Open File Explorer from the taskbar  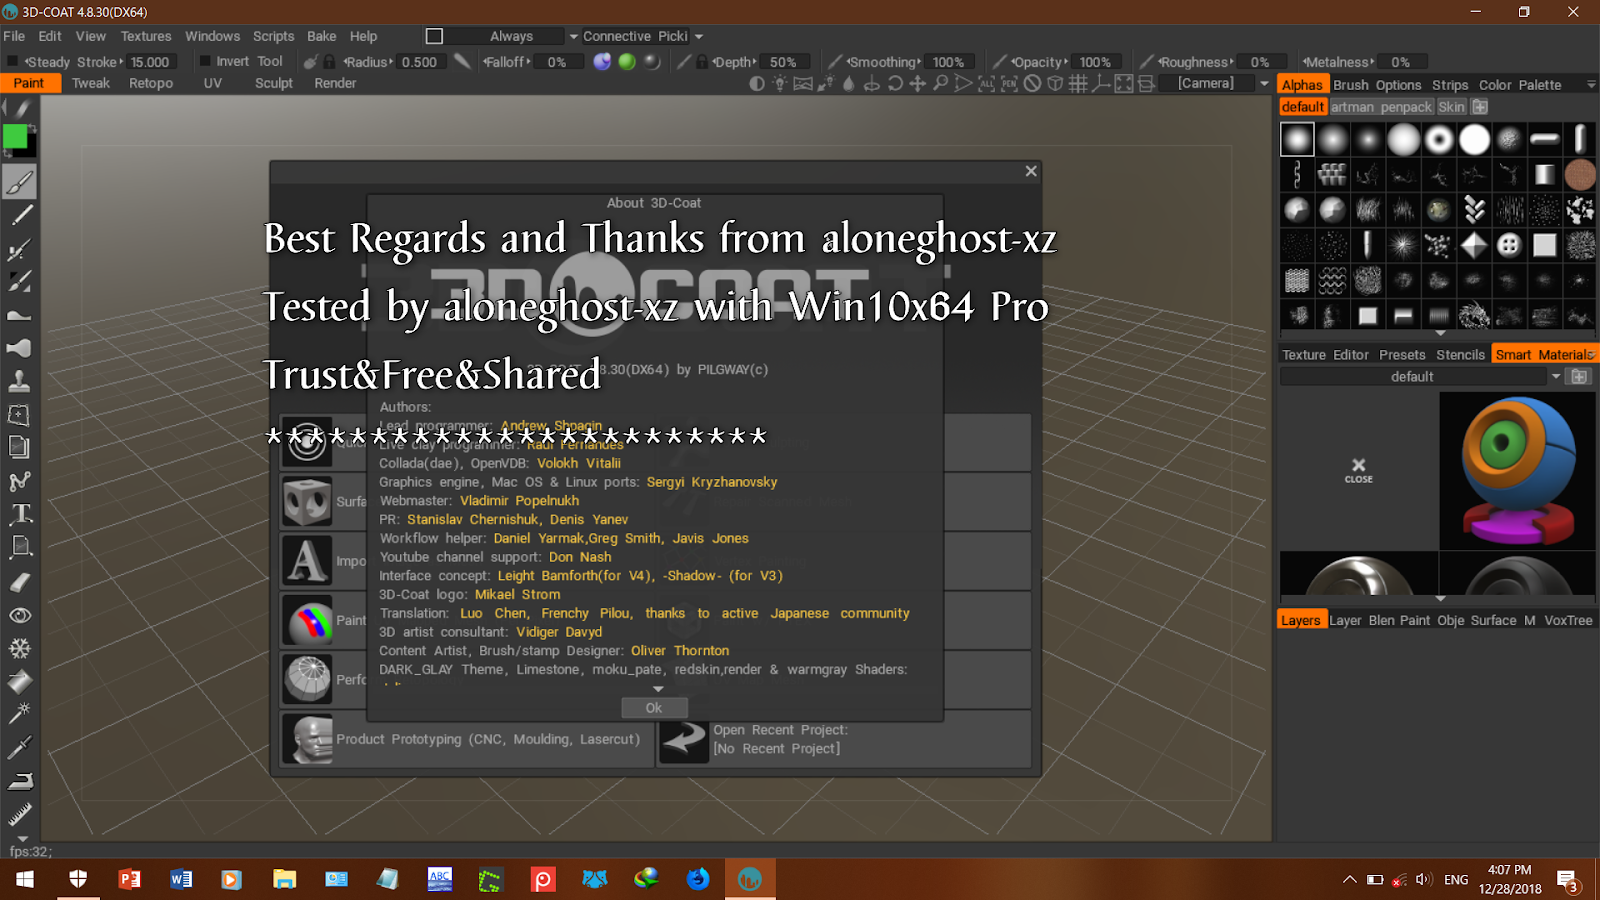click(x=285, y=879)
